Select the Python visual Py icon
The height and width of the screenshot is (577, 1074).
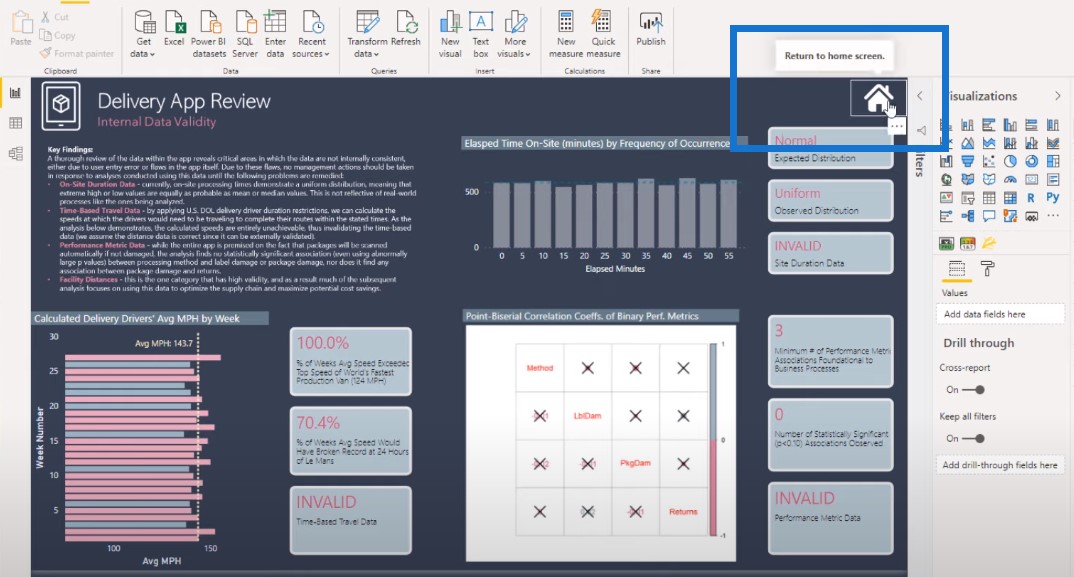(1053, 197)
